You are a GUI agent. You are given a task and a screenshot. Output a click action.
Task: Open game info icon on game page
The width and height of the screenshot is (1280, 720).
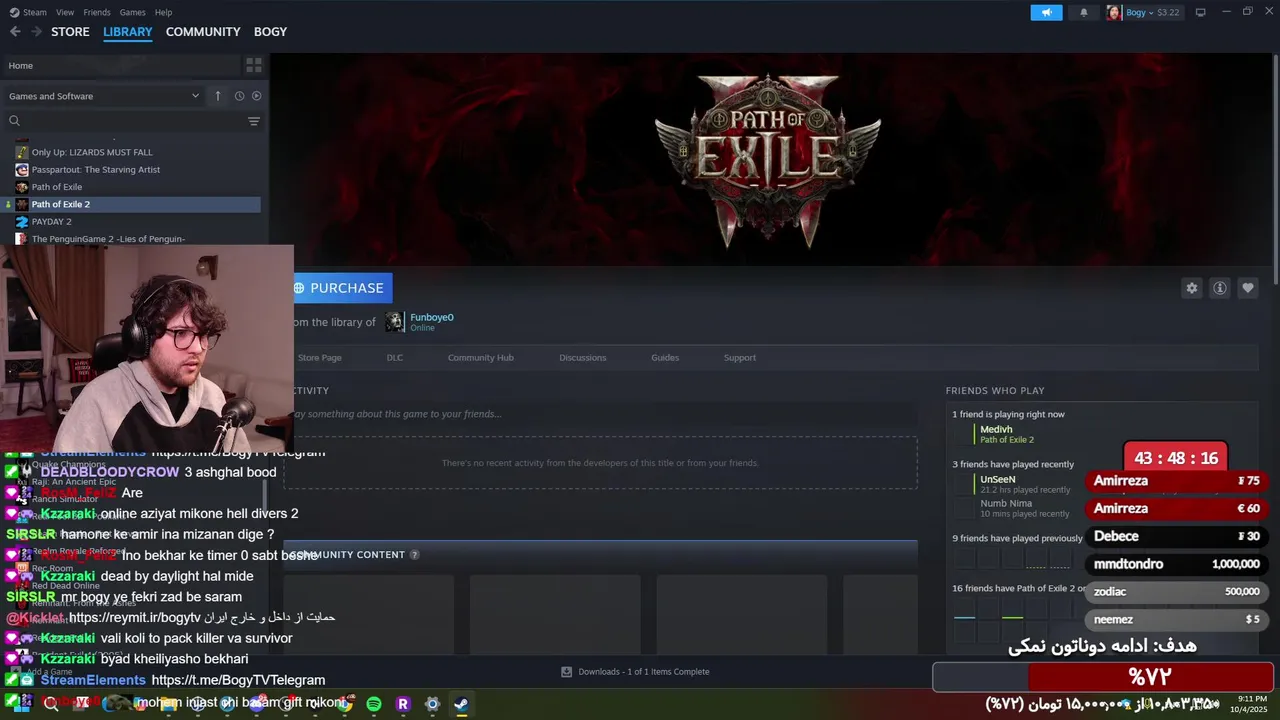coord(1219,288)
